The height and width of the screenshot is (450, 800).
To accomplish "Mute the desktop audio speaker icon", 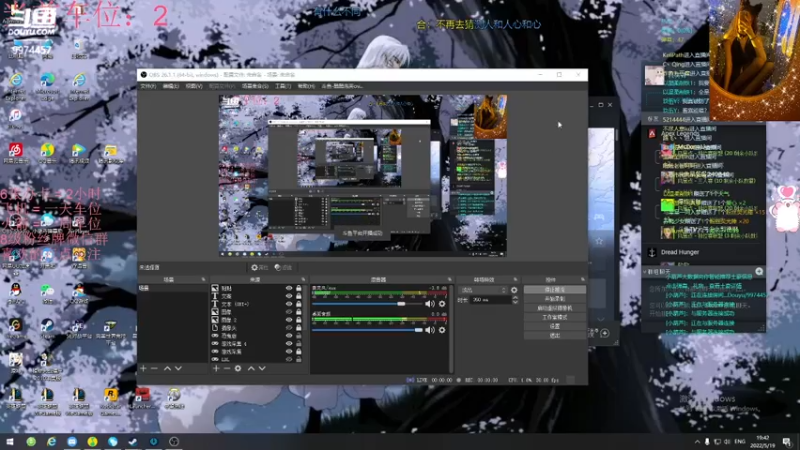I will tap(430, 330).
